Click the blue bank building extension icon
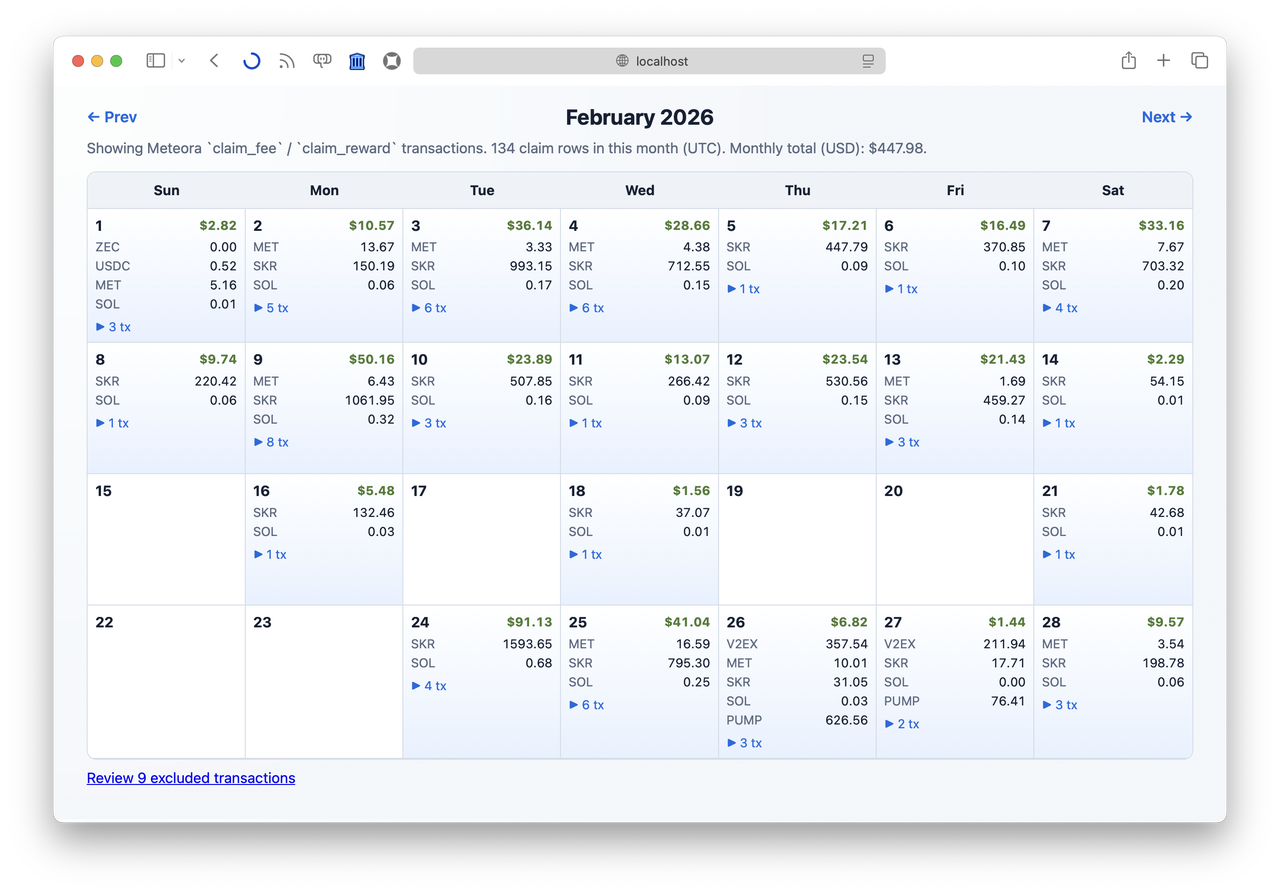 tap(357, 61)
